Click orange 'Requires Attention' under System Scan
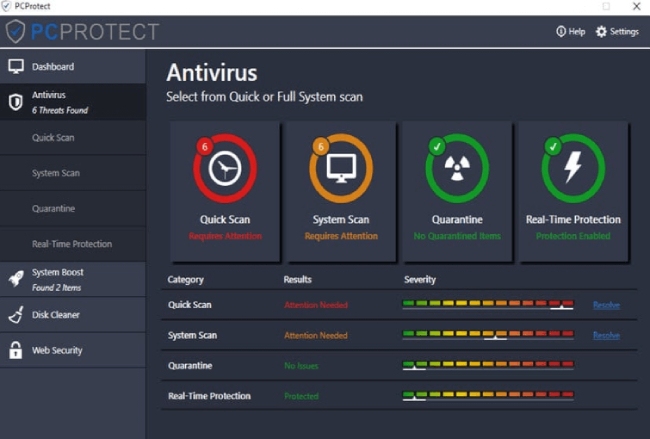This screenshot has height=439, width=650. point(341,236)
